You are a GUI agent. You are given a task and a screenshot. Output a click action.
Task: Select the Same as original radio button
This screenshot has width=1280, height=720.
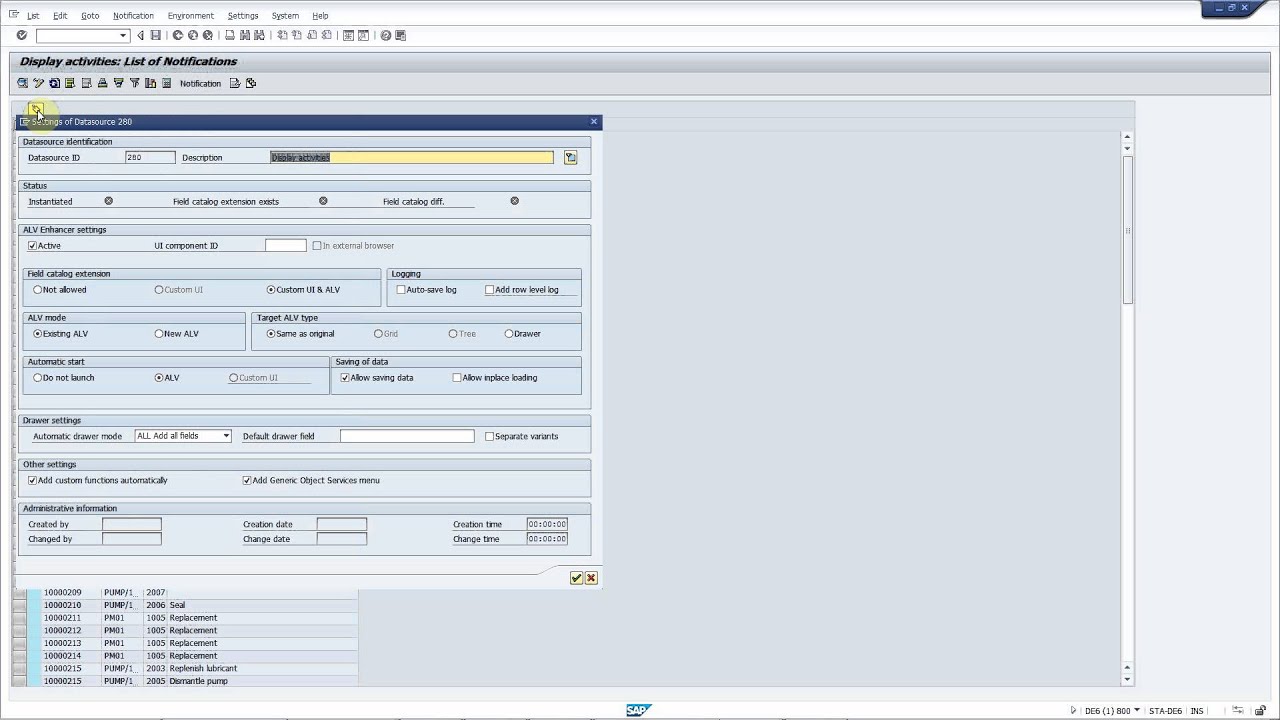click(x=271, y=334)
